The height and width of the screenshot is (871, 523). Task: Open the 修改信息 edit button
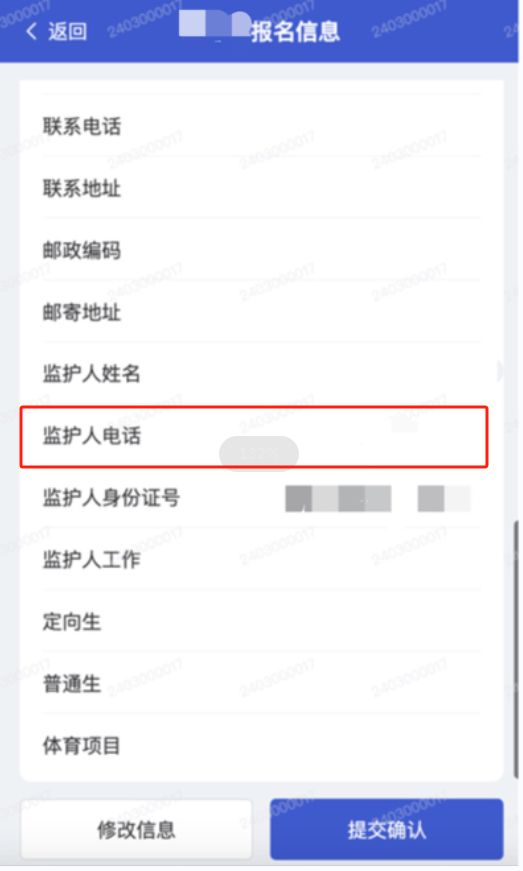136,829
